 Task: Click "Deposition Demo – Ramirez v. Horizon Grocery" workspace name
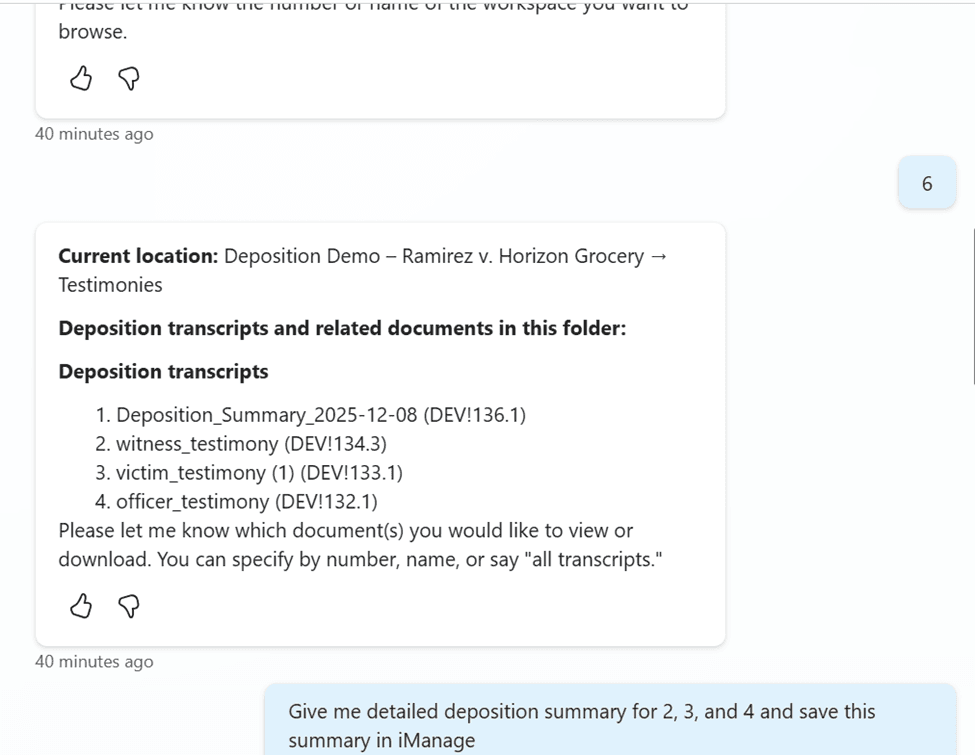coord(434,256)
